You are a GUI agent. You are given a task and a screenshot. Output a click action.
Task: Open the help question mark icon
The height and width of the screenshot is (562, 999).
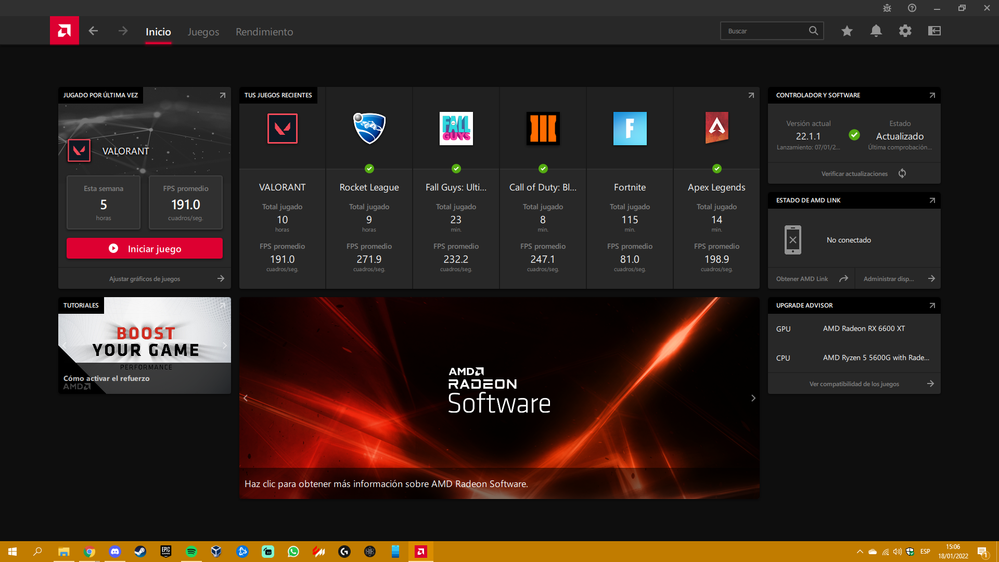click(x=912, y=8)
